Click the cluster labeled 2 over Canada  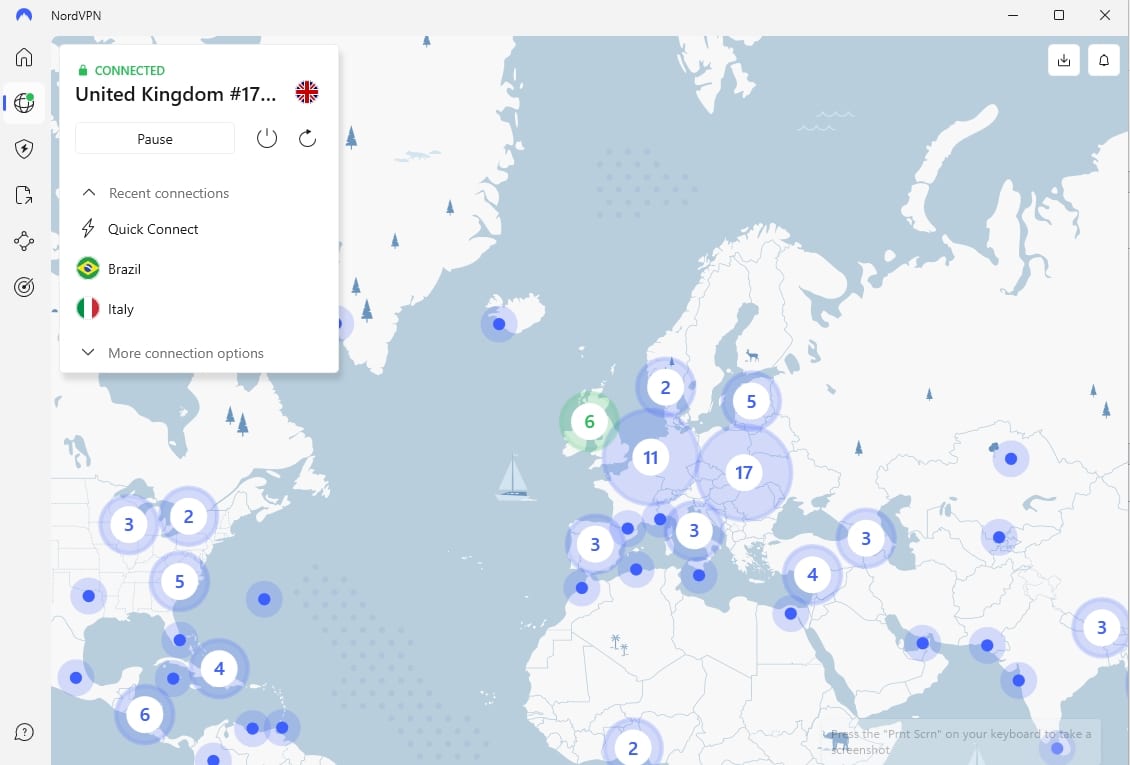coord(188,516)
